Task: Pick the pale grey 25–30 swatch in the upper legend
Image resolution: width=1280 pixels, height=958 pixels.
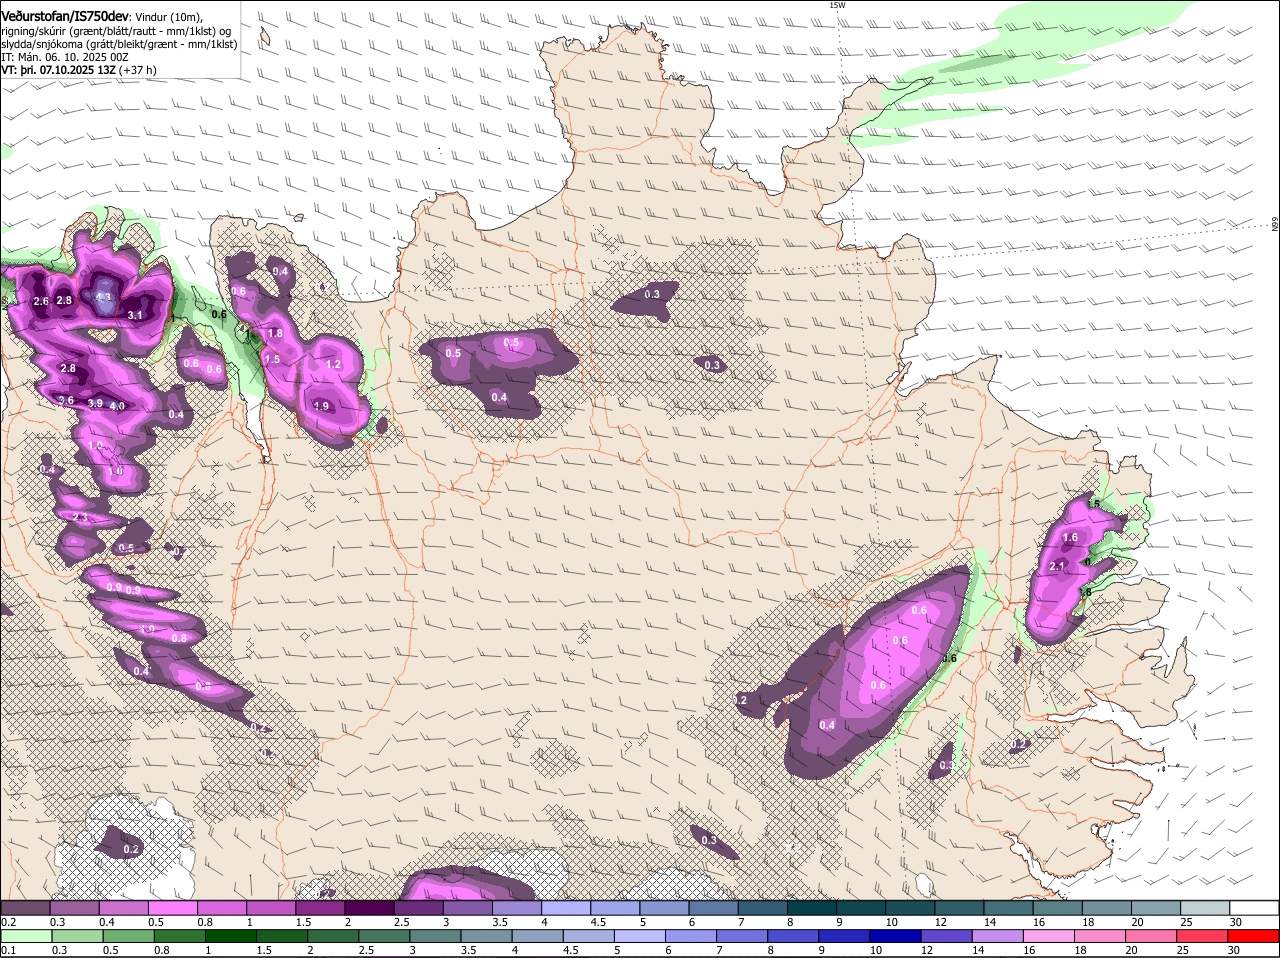Action: (1206, 907)
